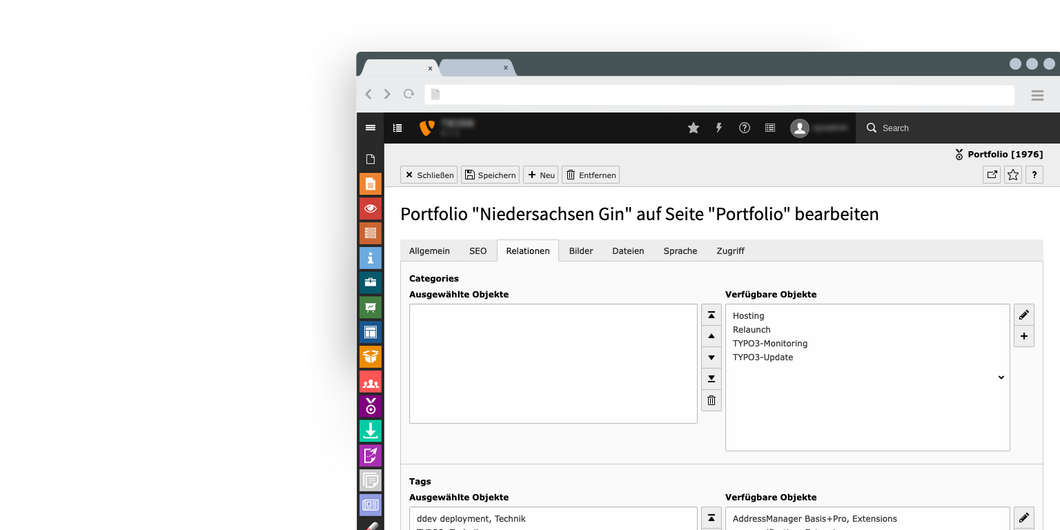Screen dimensions: 1060x530
Task: Edit Categories available objects with pencil
Action: [x=1023, y=315]
